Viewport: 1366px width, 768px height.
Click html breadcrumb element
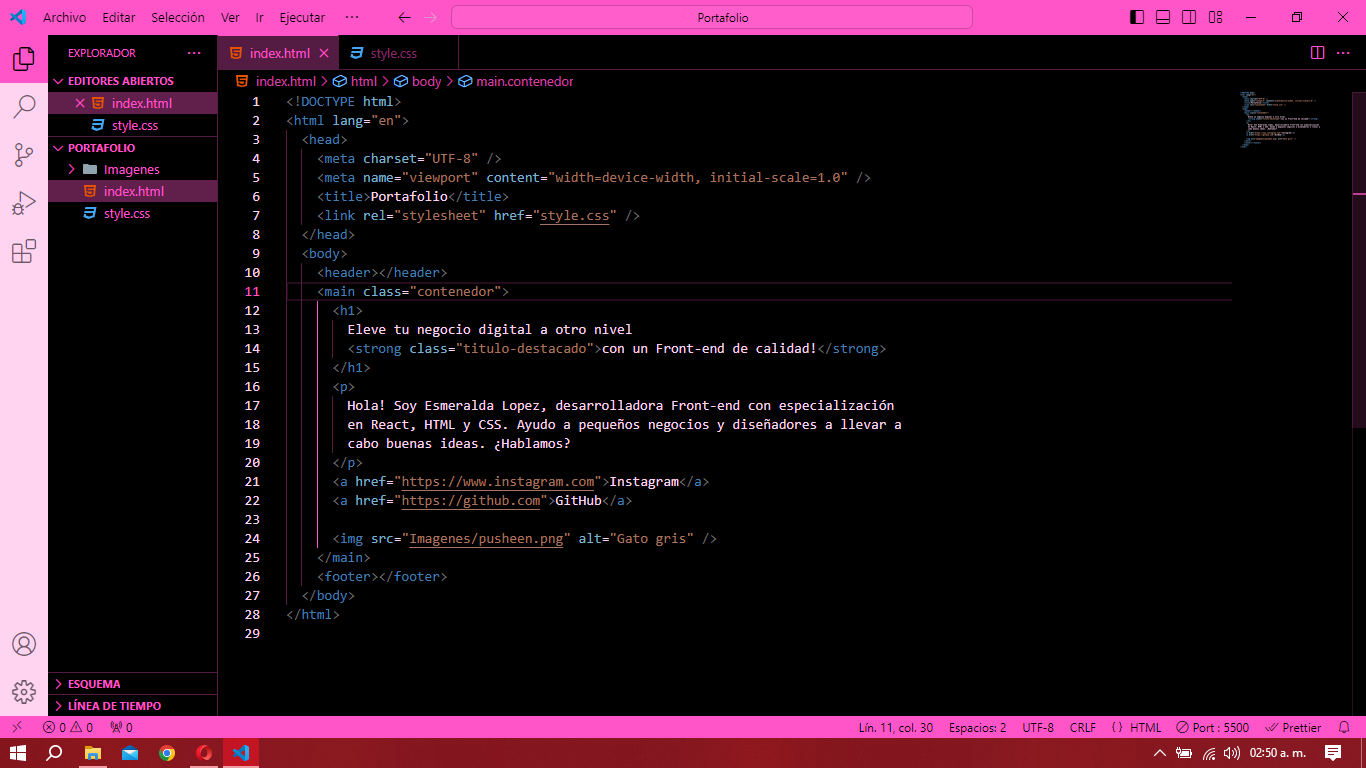coord(355,81)
